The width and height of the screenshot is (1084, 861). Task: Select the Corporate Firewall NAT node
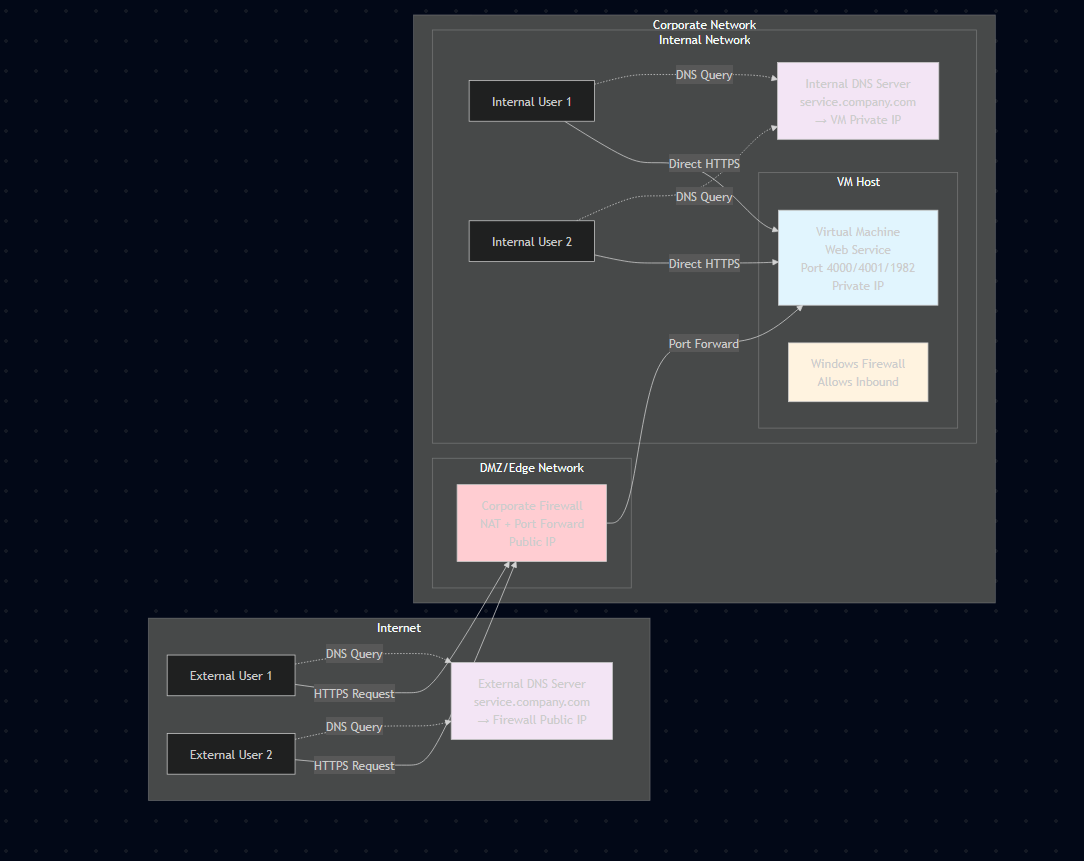point(532,523)
